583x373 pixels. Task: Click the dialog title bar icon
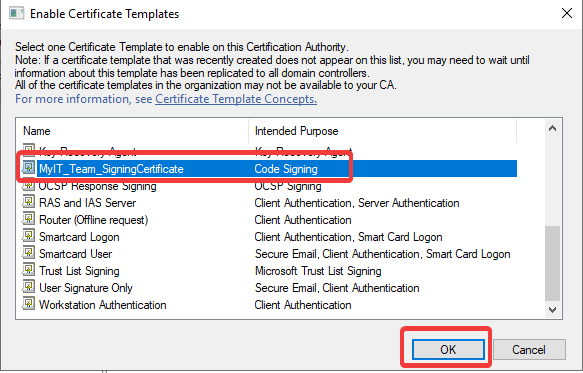click(16, 14)
